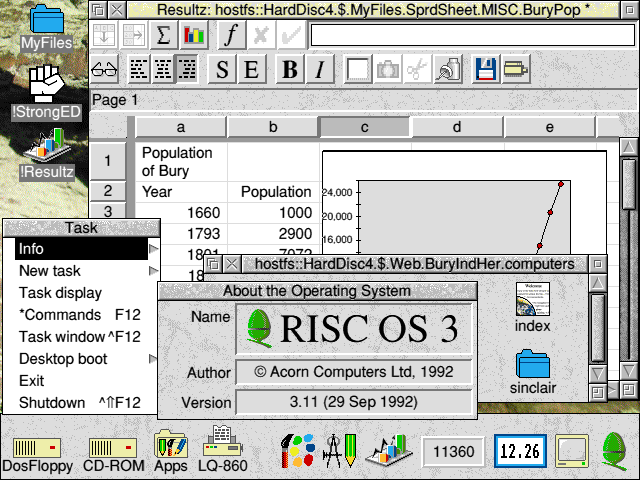Screen dimensions: 640x480
Task: Click the function f icon
Action: tap(231, 35)
